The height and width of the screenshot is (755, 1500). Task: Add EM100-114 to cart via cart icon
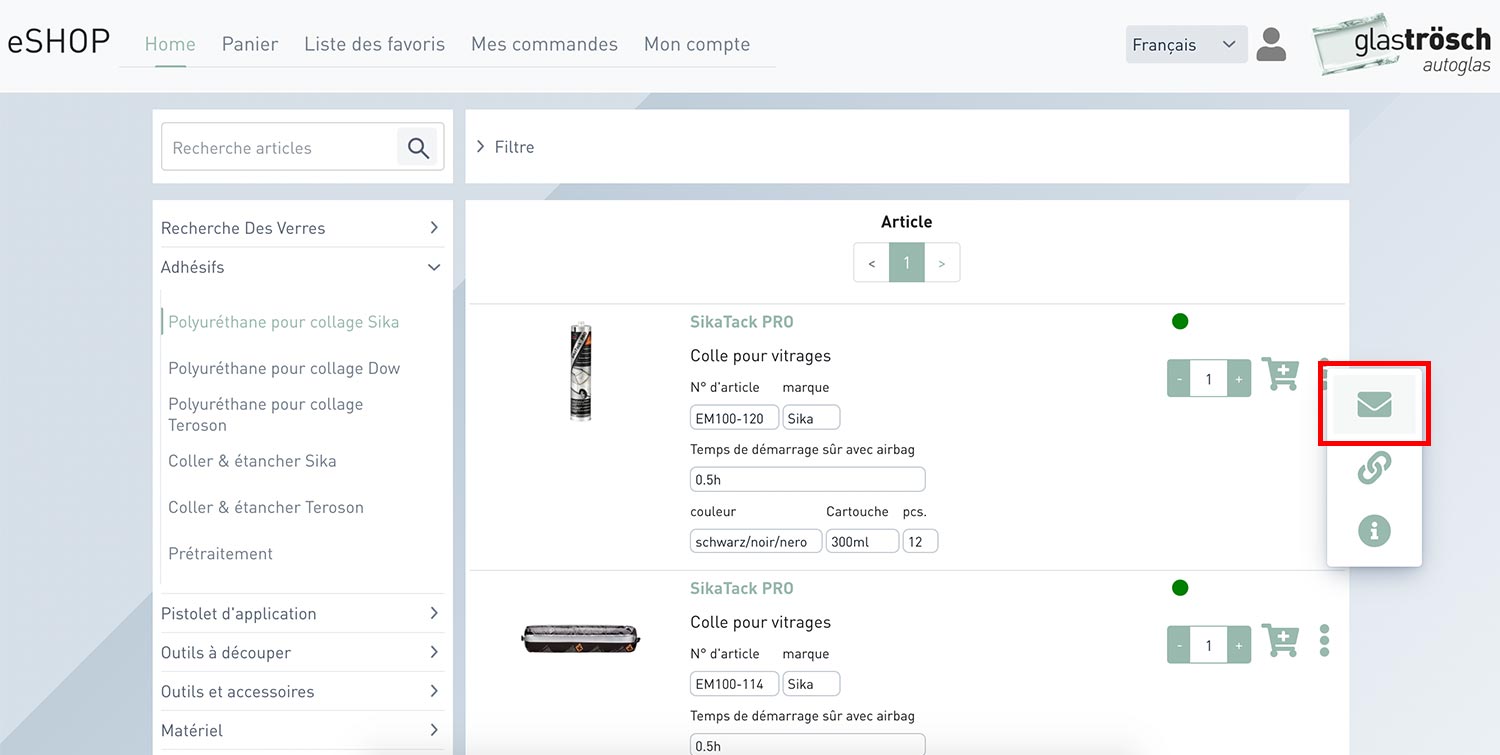(1280, 641)
